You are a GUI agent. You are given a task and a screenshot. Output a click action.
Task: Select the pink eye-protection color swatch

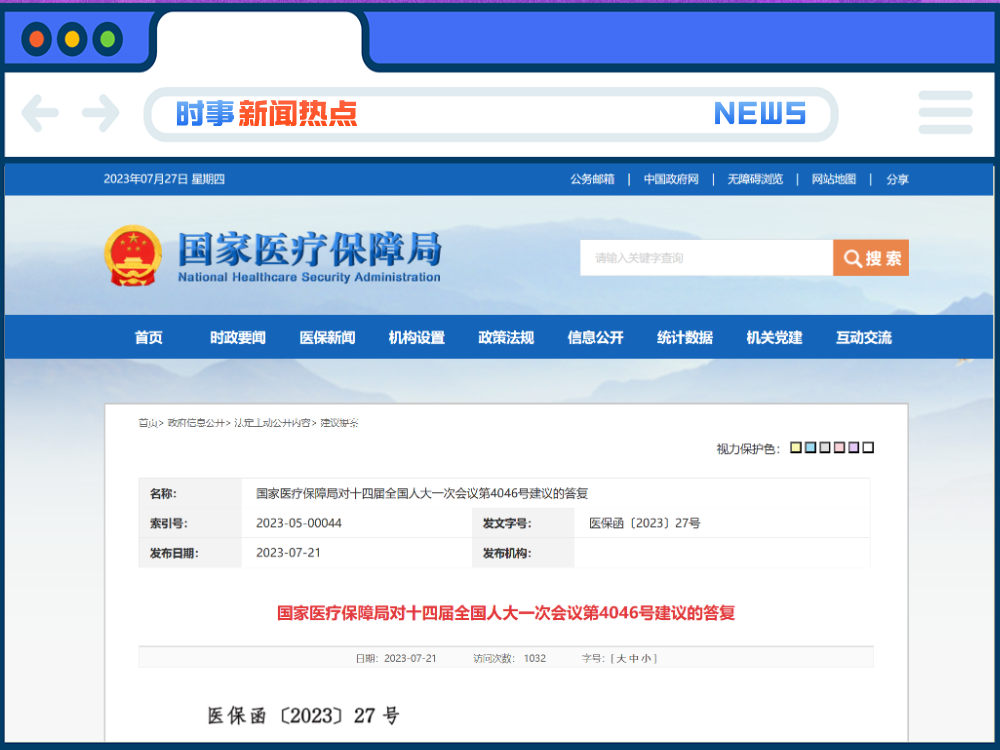click(839, 447)
